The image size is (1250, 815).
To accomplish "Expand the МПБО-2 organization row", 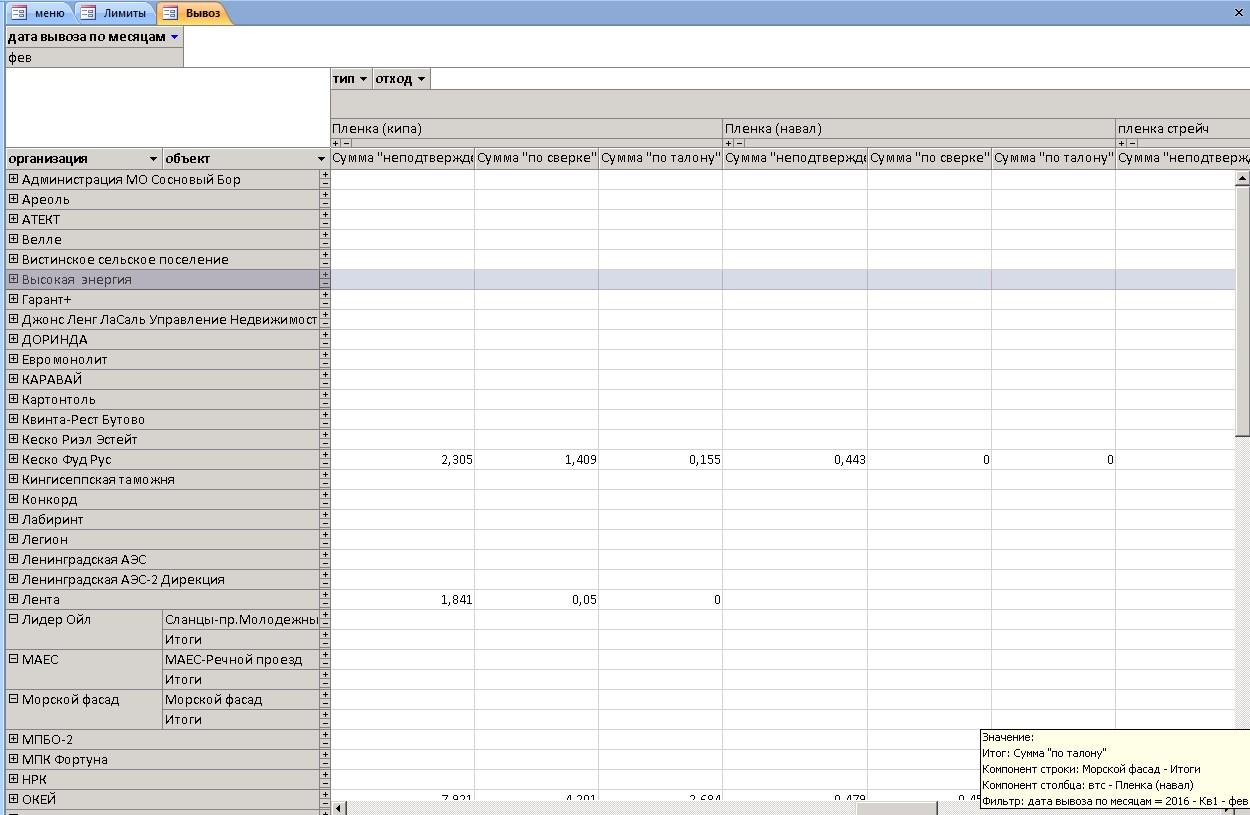I will click(x=14, y=739).
